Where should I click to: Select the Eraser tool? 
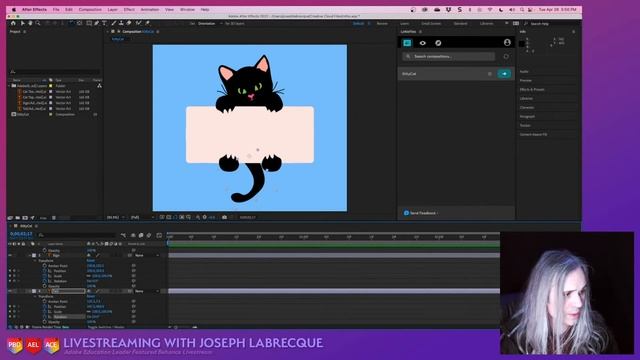(129, 23)
